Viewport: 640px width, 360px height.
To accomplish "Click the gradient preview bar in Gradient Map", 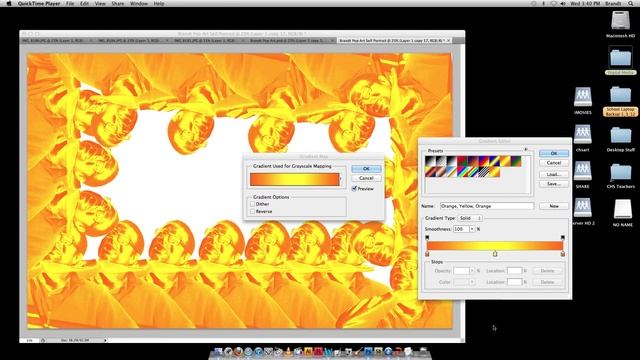I will click(x=294, y=180).
